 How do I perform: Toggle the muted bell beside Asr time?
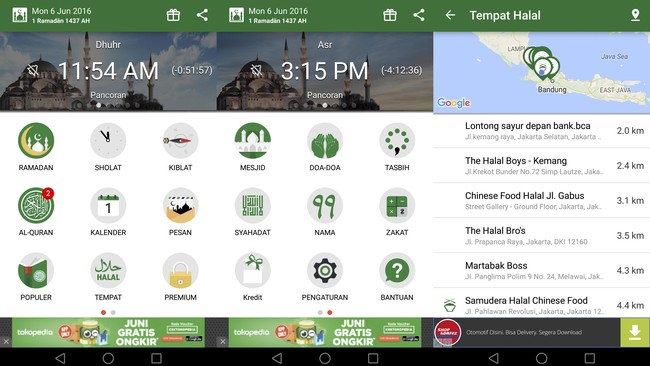pos(257,70)
